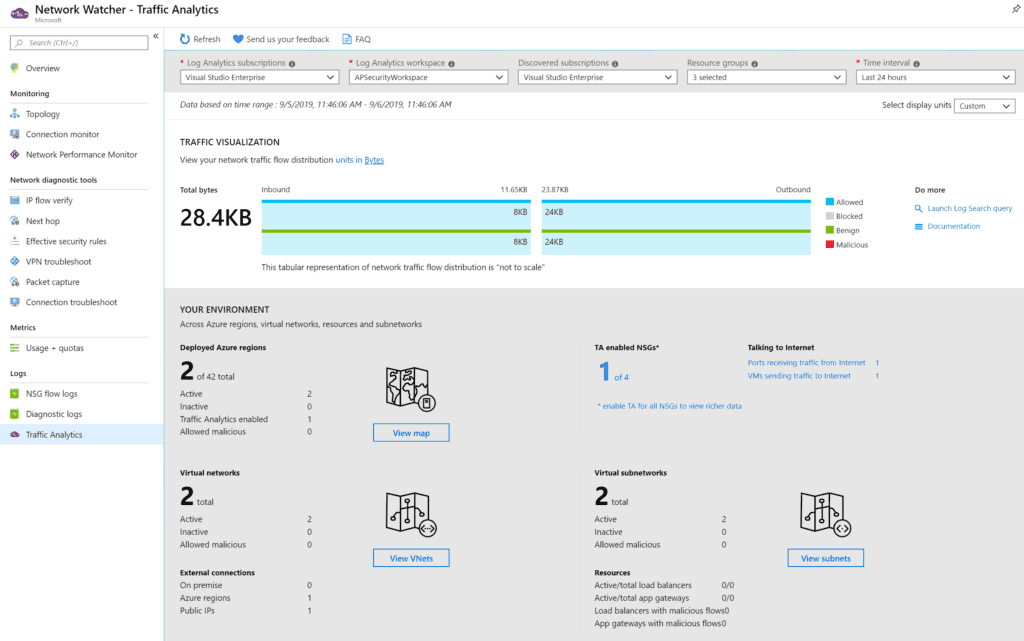Click info icon beside Log Analytics workspace

pos(451,64)
